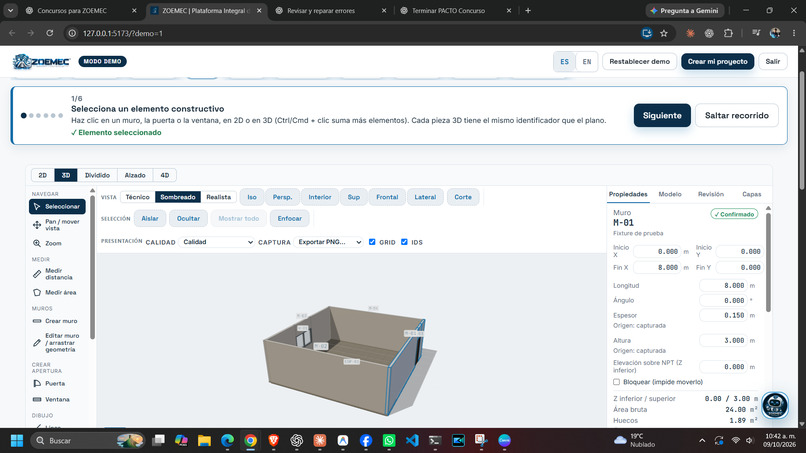The width and height of the screenshot is (806, 453).
Task: Click the Espesor value field
Action: click(723, 315)
